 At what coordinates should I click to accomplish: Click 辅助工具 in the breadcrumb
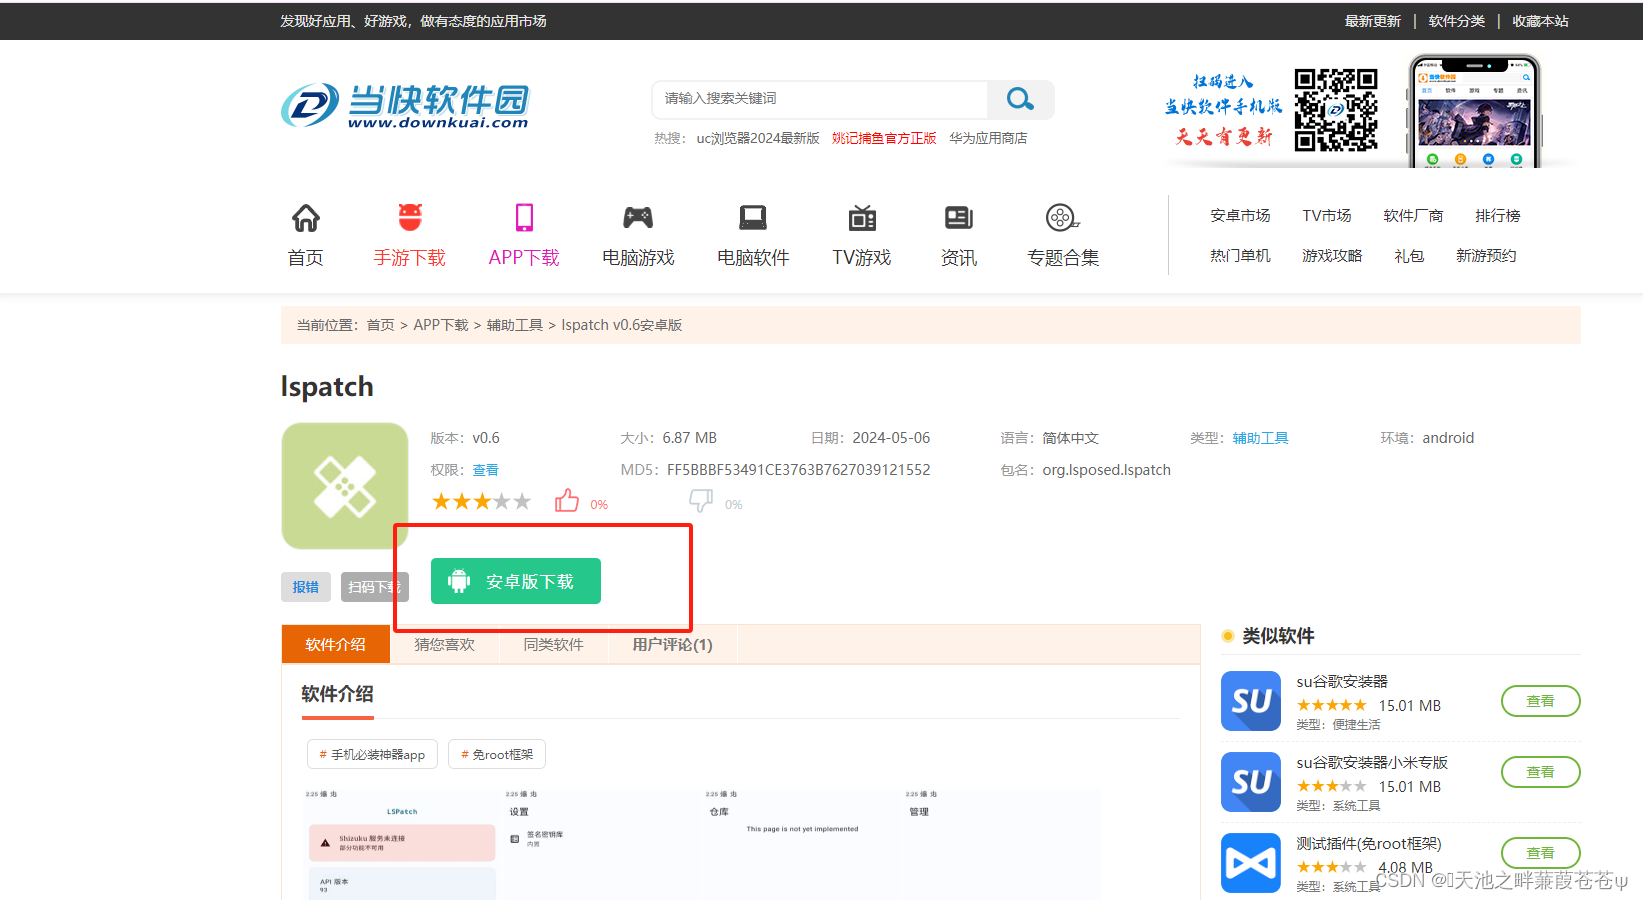click(x=515, y=325)
